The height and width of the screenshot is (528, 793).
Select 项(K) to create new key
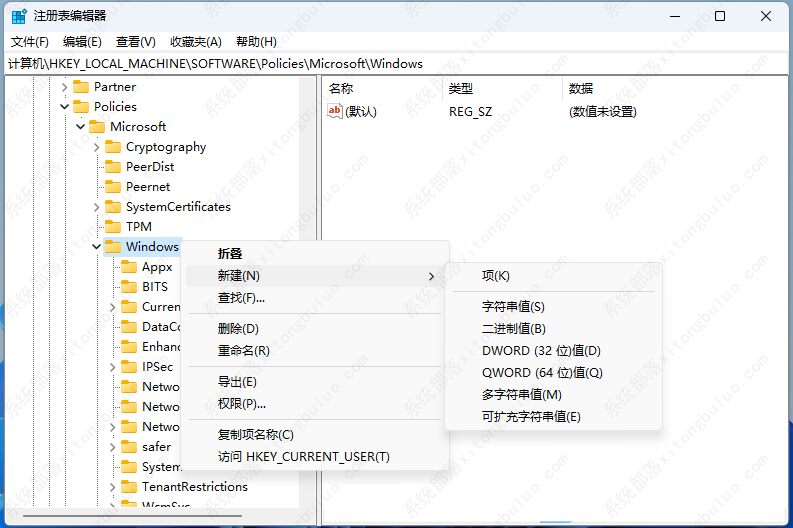pos(495,276)
